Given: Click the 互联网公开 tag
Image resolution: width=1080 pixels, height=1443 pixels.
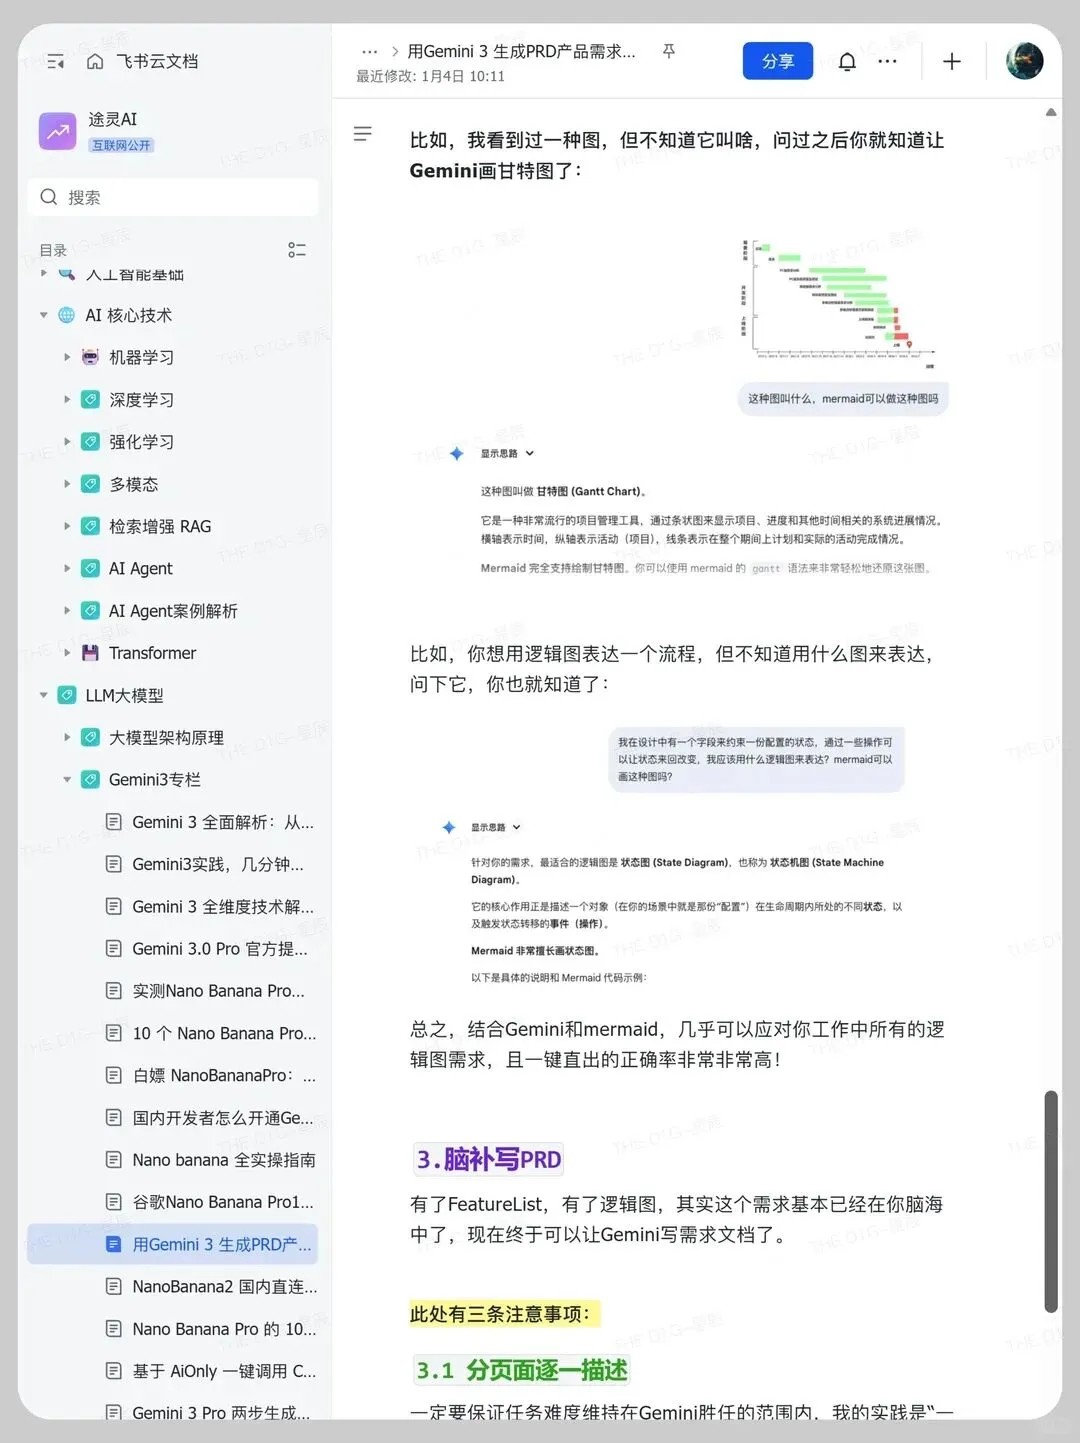Looking at the screenshot, I should [x=121, y=145].
